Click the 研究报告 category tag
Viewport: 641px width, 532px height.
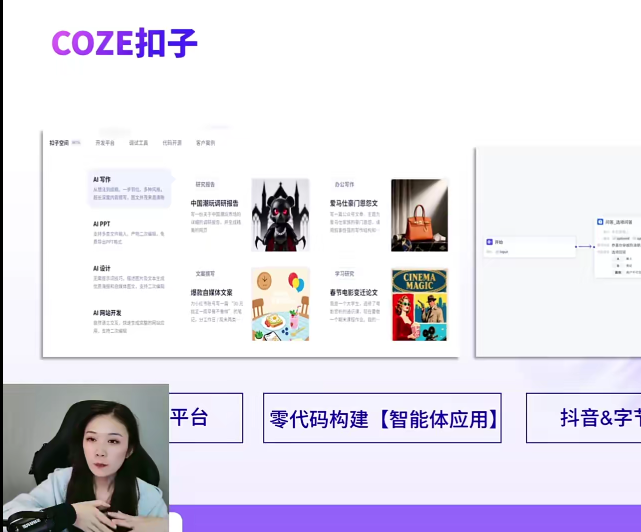tap(205, 184)
